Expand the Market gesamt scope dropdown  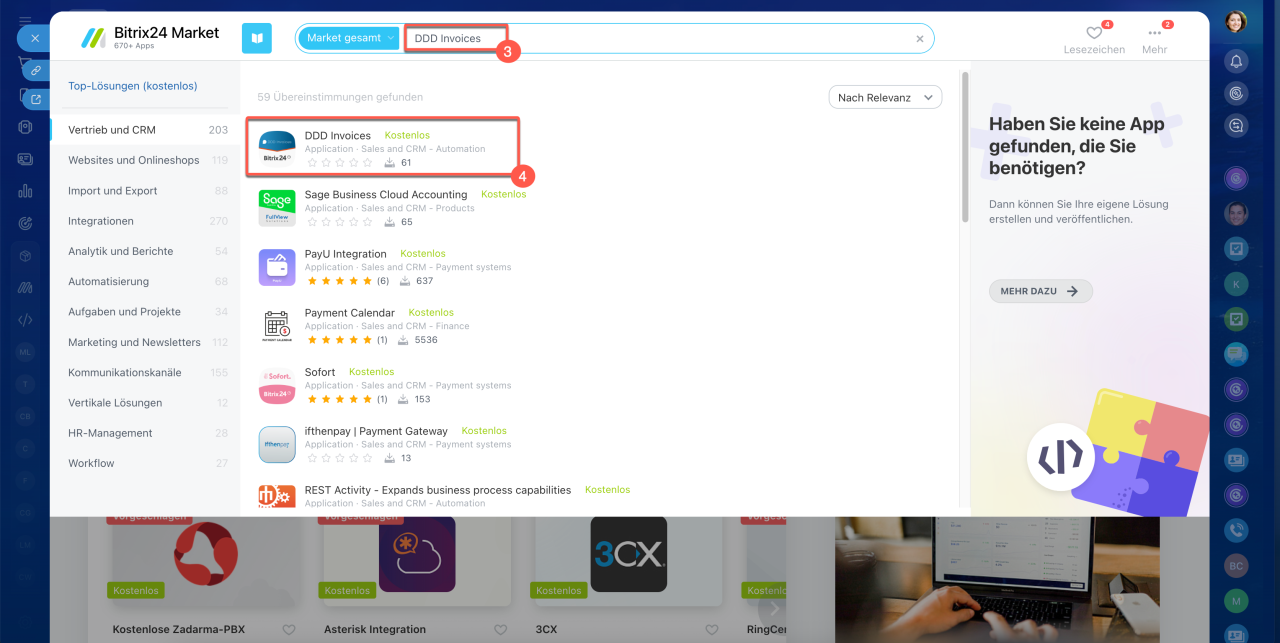349,38
